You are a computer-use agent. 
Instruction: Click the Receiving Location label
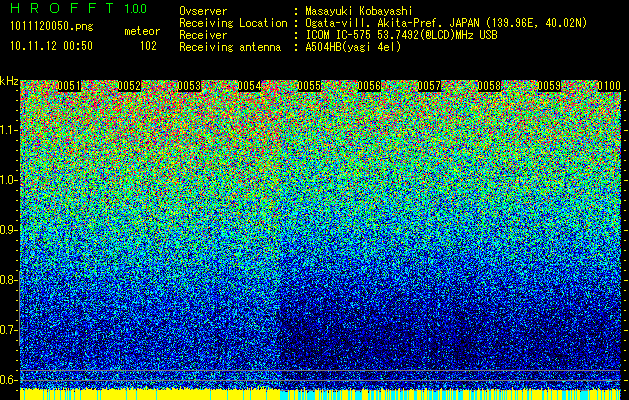coord(233,23)
